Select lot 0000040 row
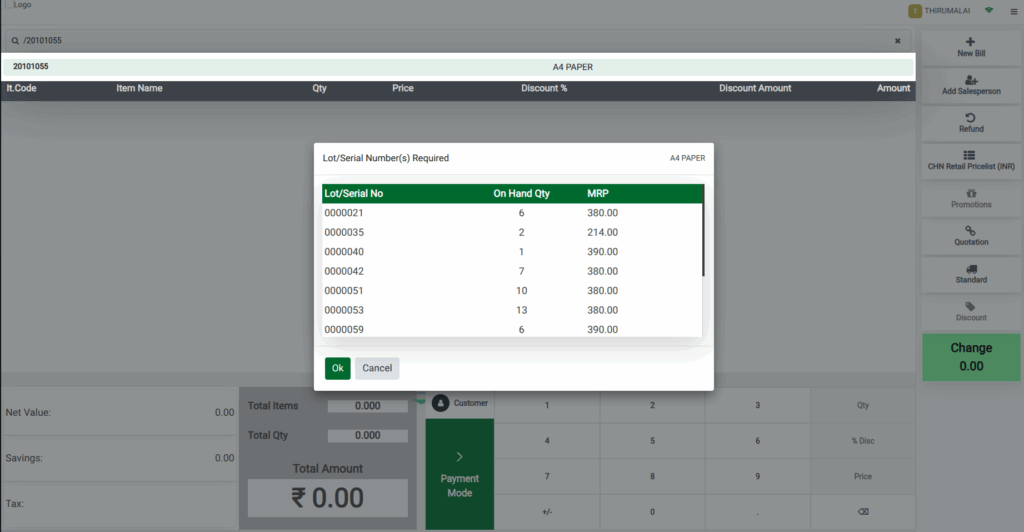Screen dimensions: 1024x532 pyautogui.click(x=512, y=252)
